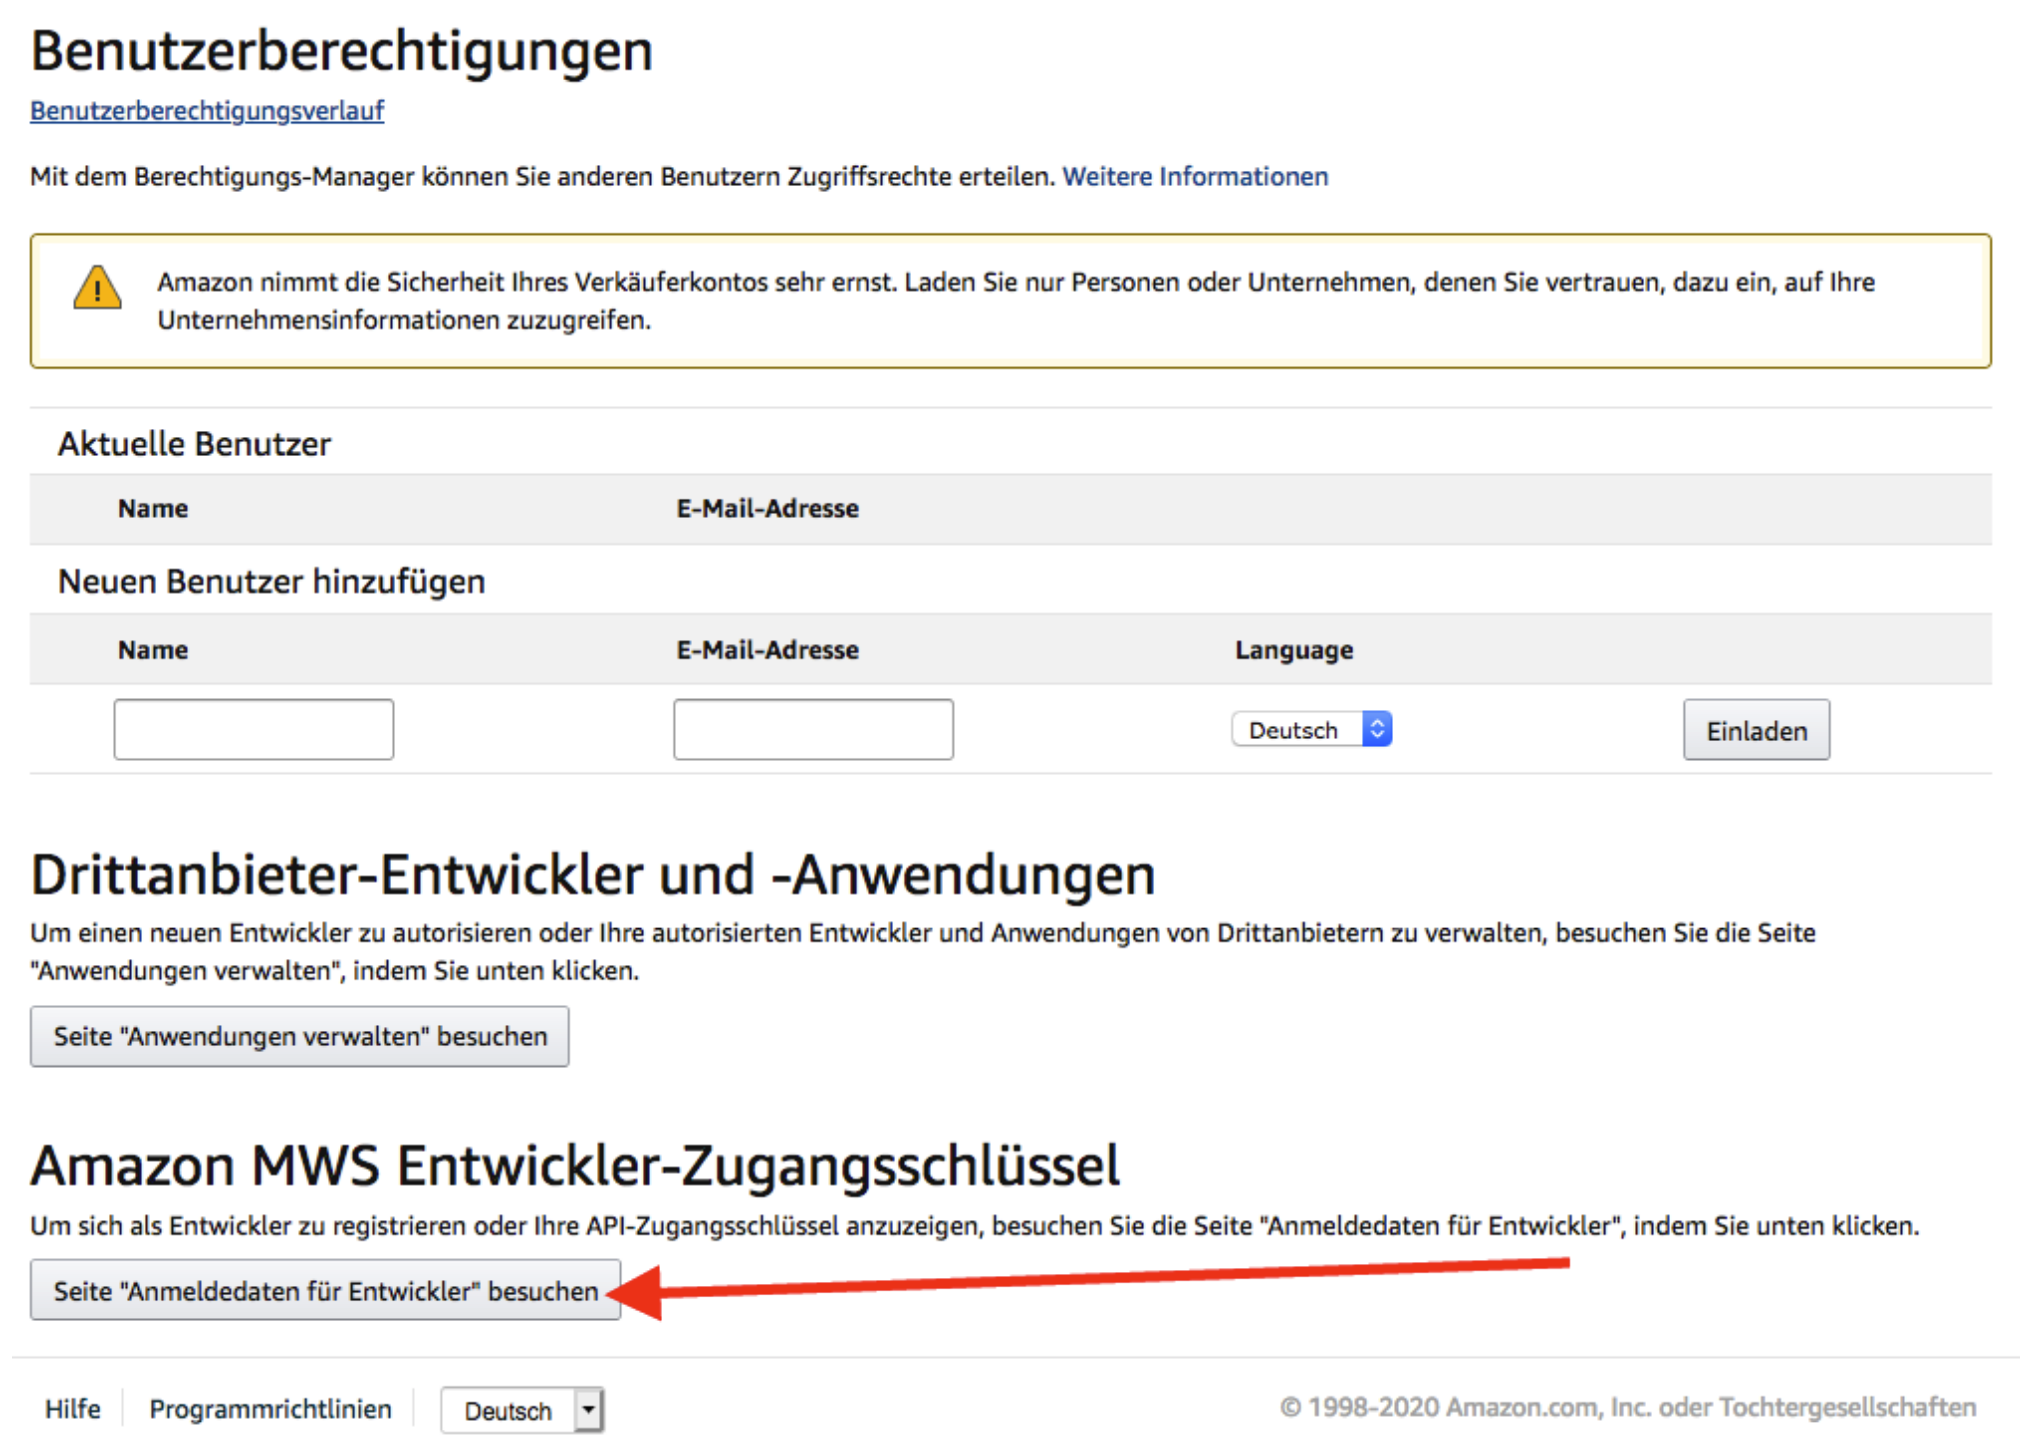Click the footer language dropdown arrow
This screenshot has height=1456, width=2020.
click(589, 1411)
